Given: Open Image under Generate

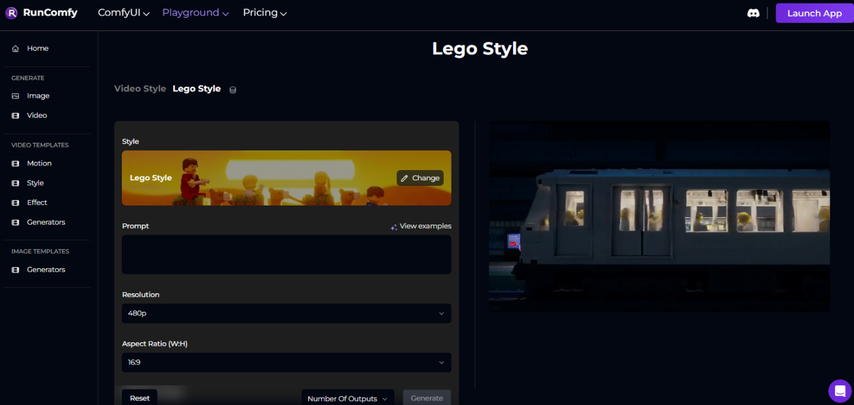Looking at the screenshot, I should (38, 96).
